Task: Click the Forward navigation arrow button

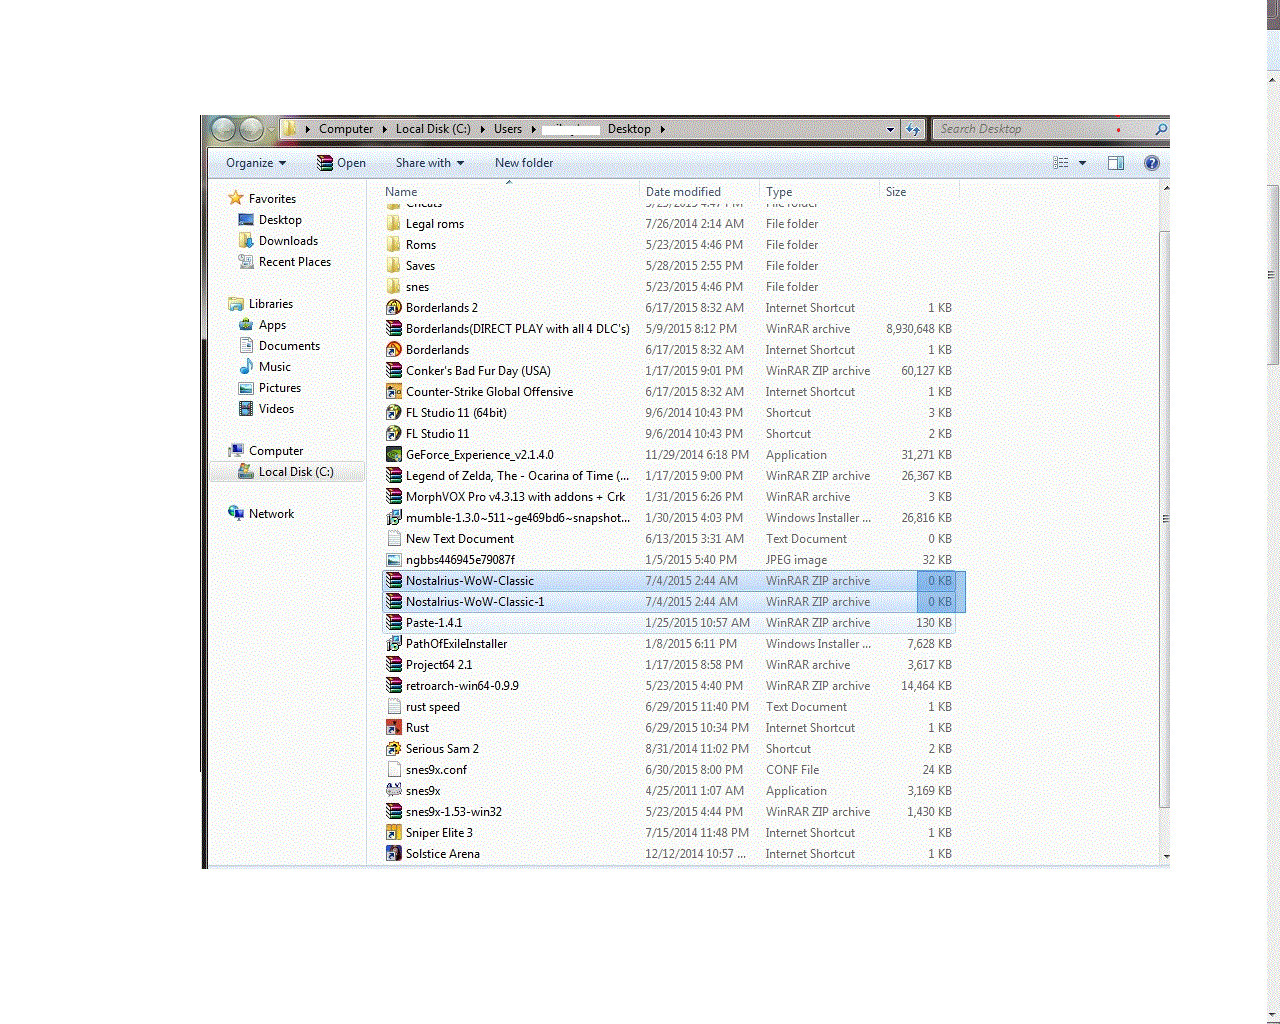Action: pos(252,129)
